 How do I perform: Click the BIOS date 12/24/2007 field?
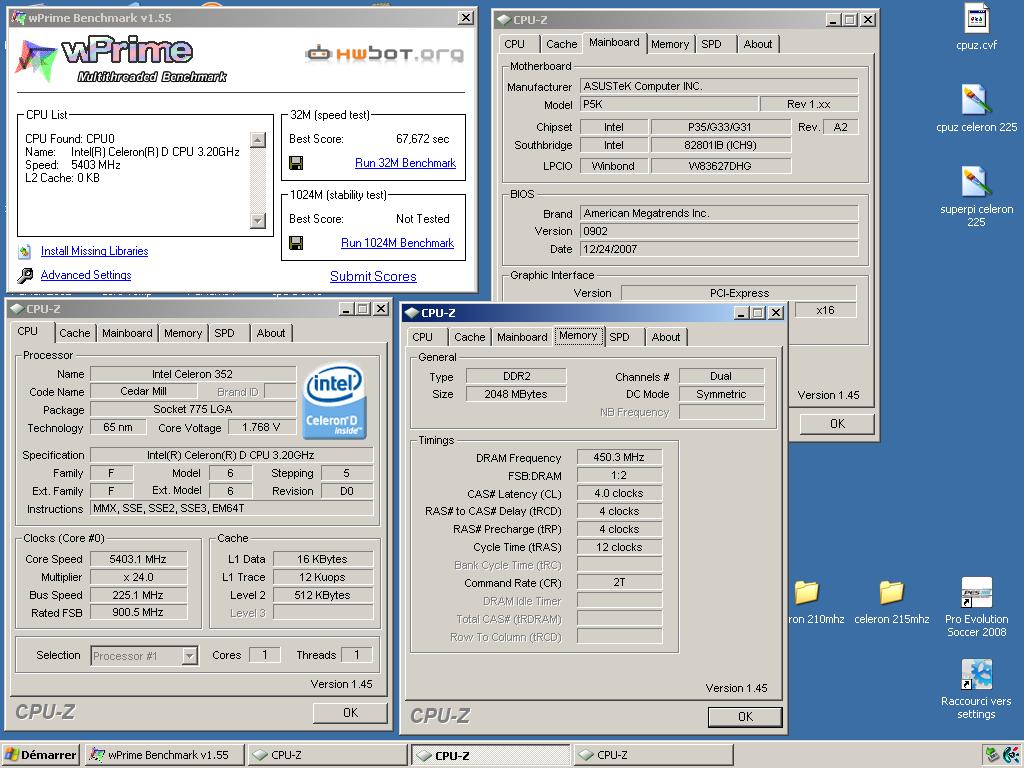719,249
